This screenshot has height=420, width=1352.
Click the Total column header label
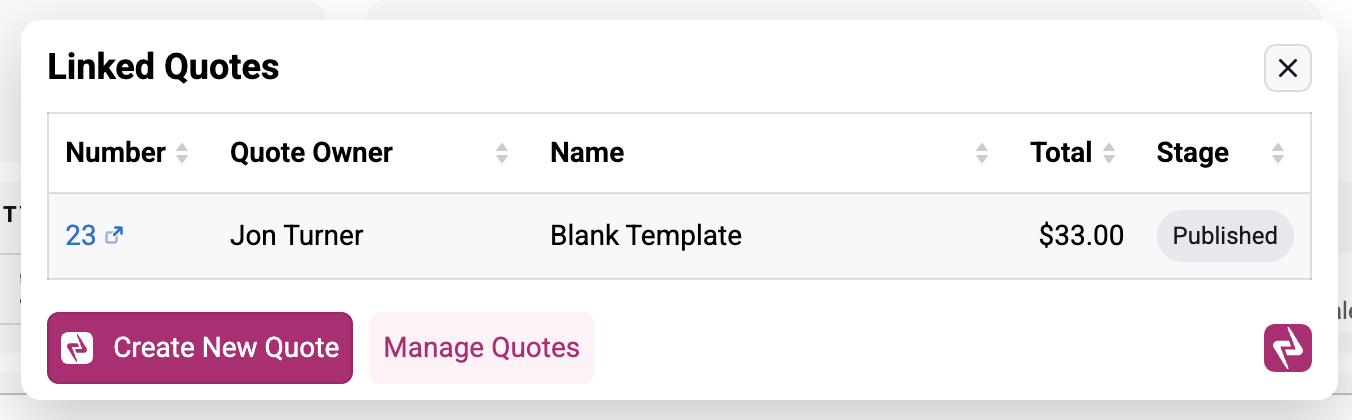(x=1061, y=153)
